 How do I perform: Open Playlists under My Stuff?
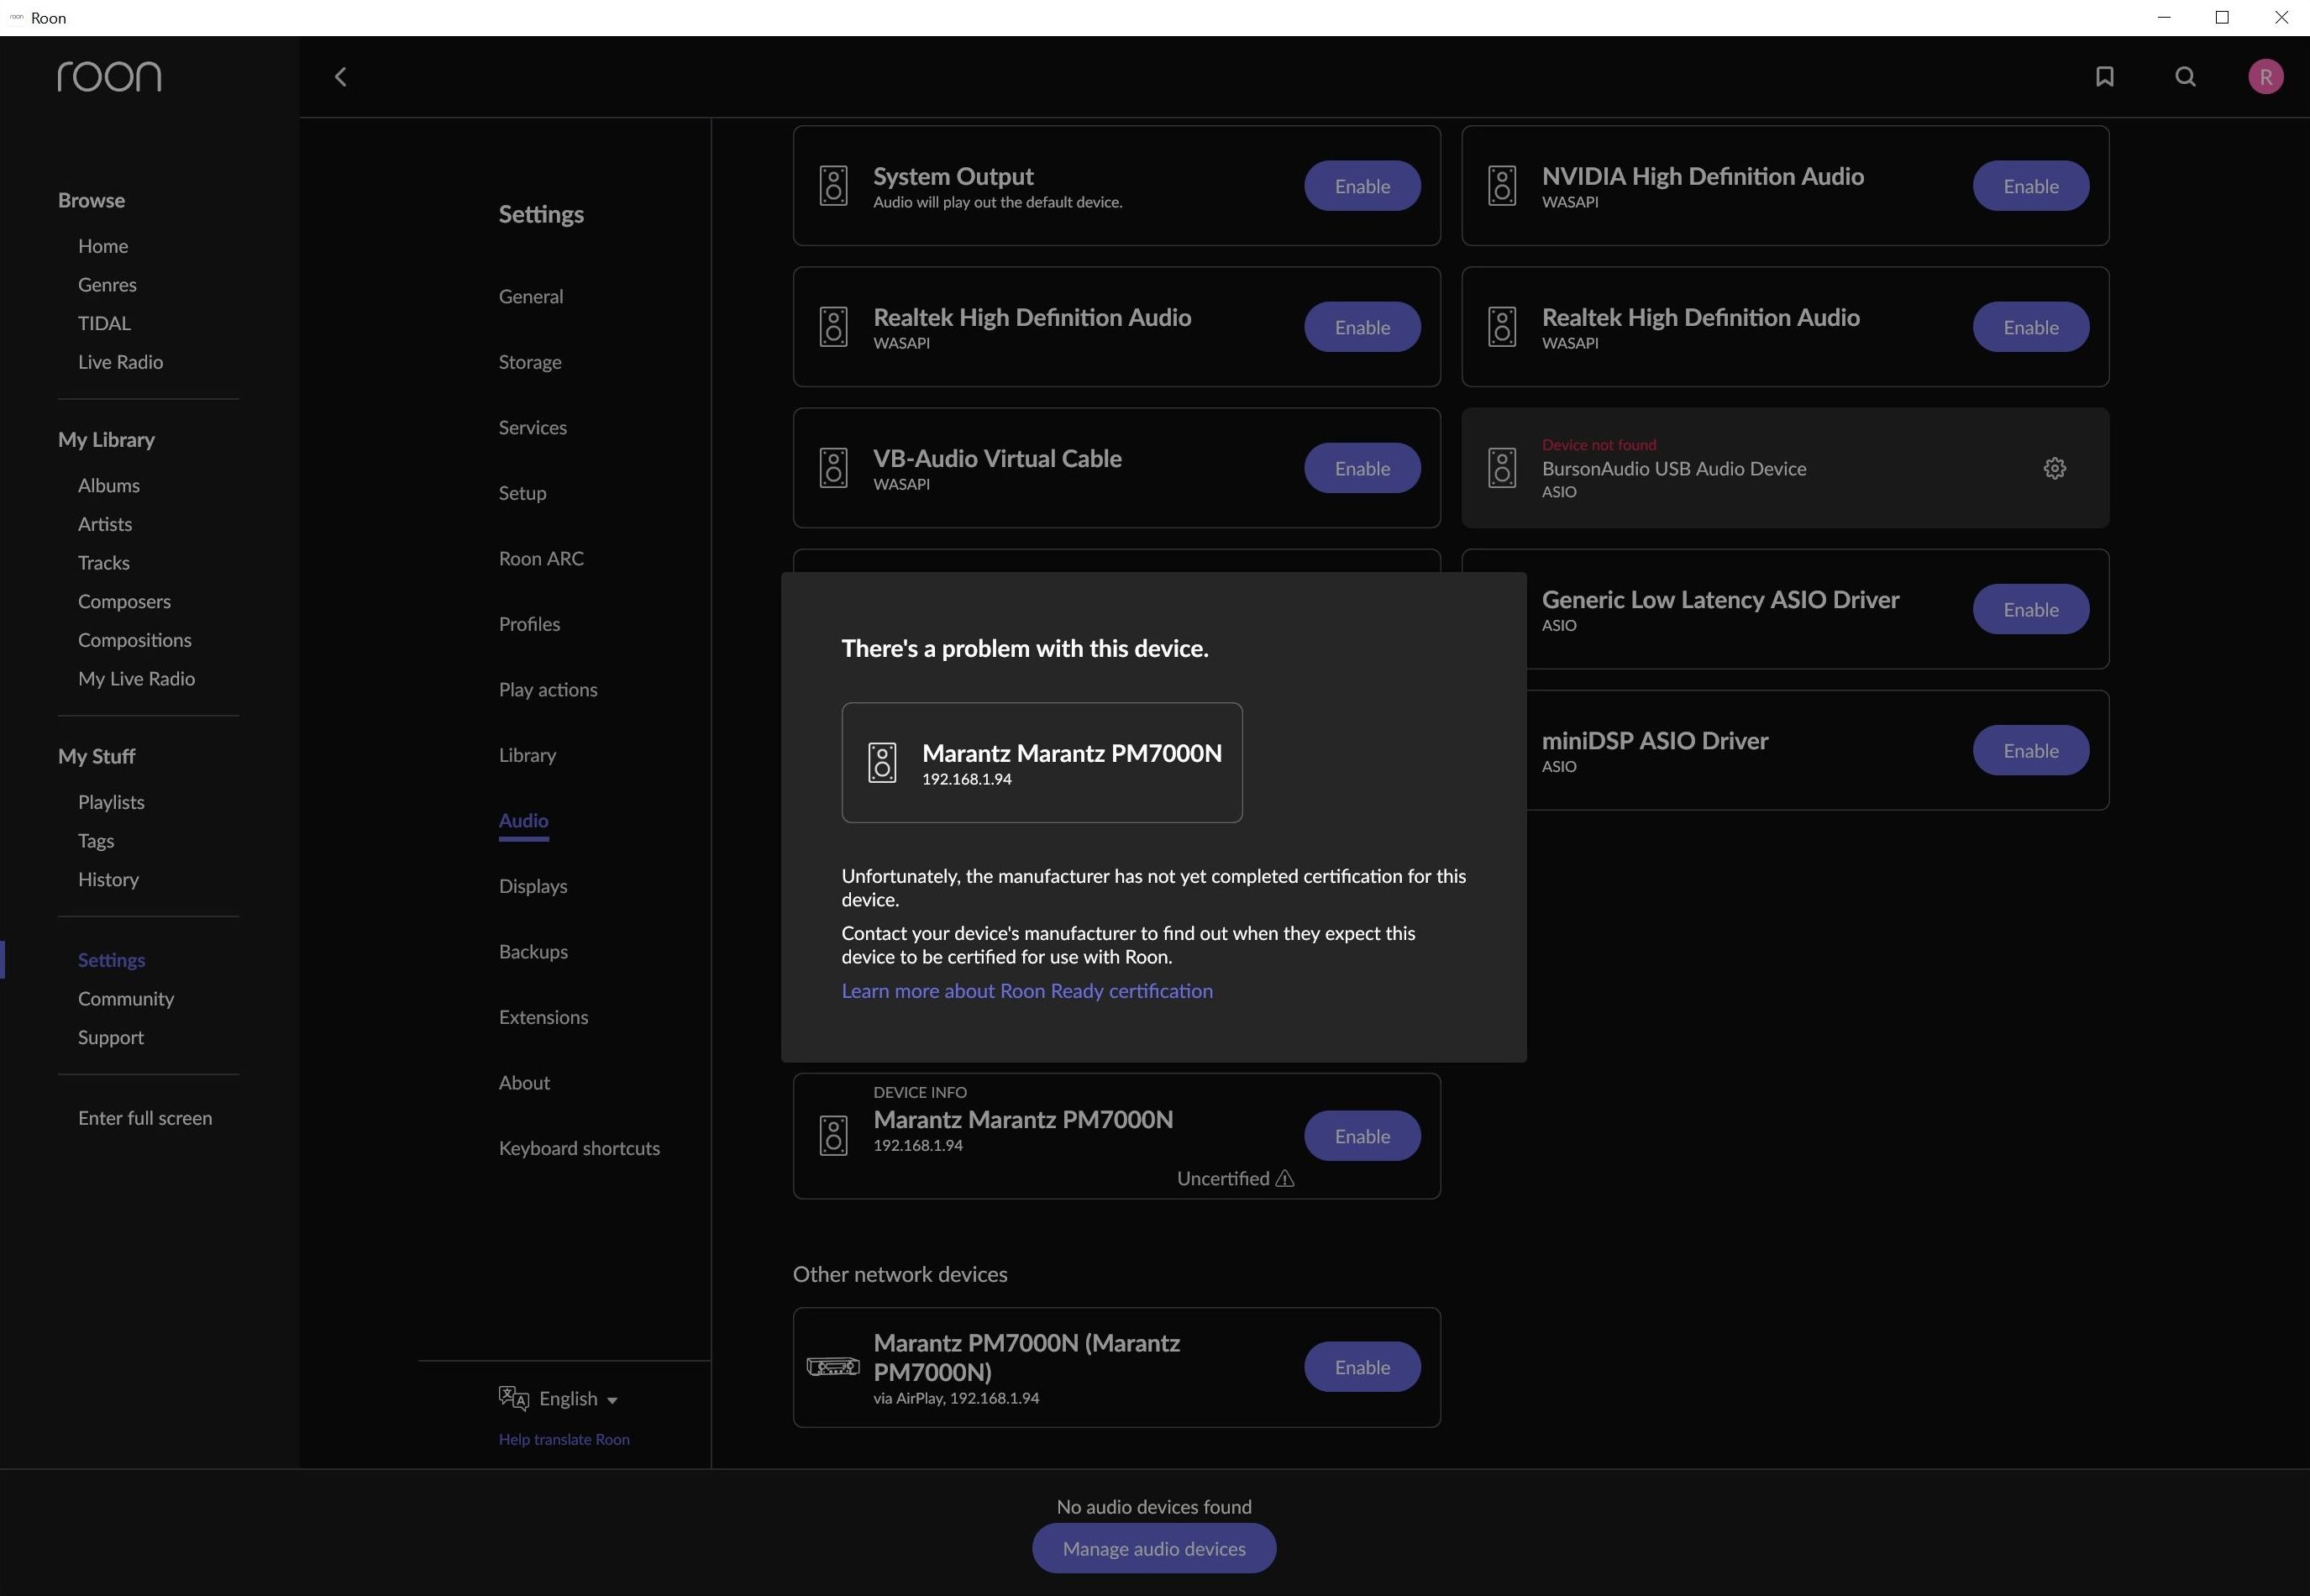point(111,802)
